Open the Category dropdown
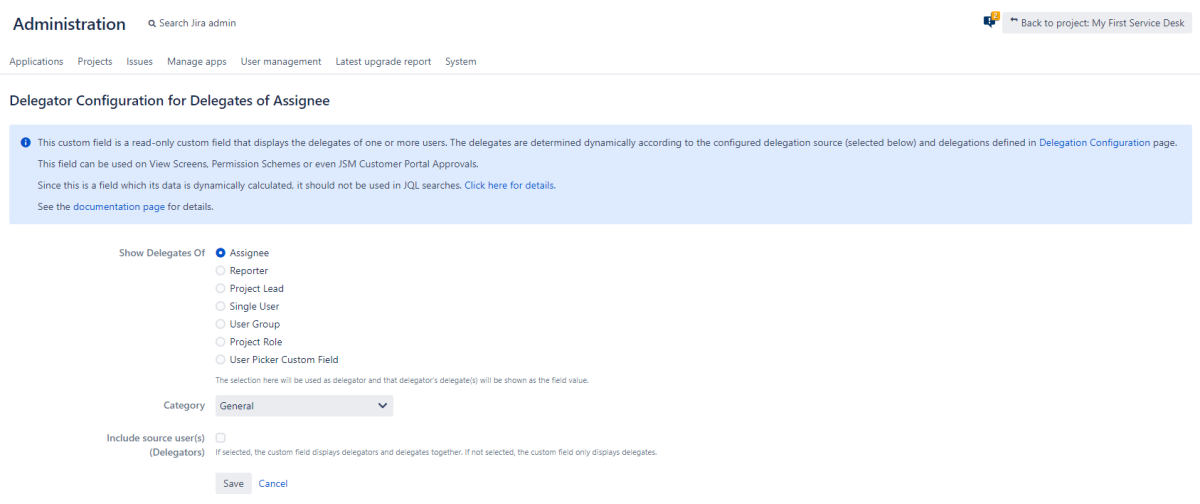The image size is (1200, 504). pyautogui.click(x=304, y=406)
